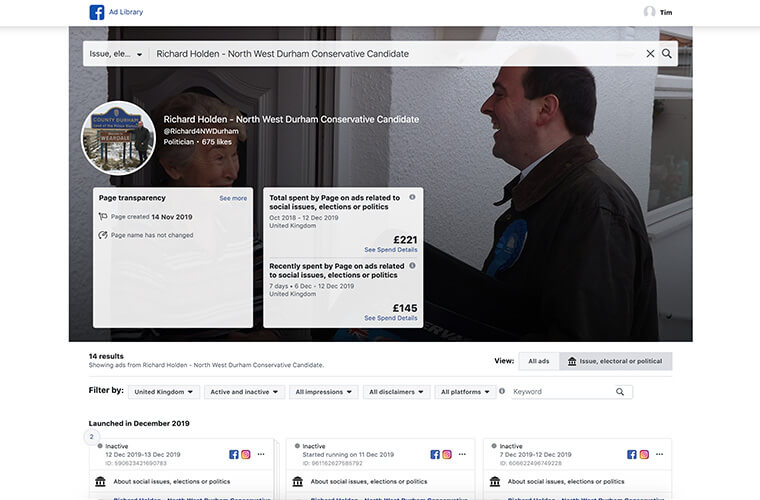
Task: Switch view to All ads
Action: coord(538,361)
